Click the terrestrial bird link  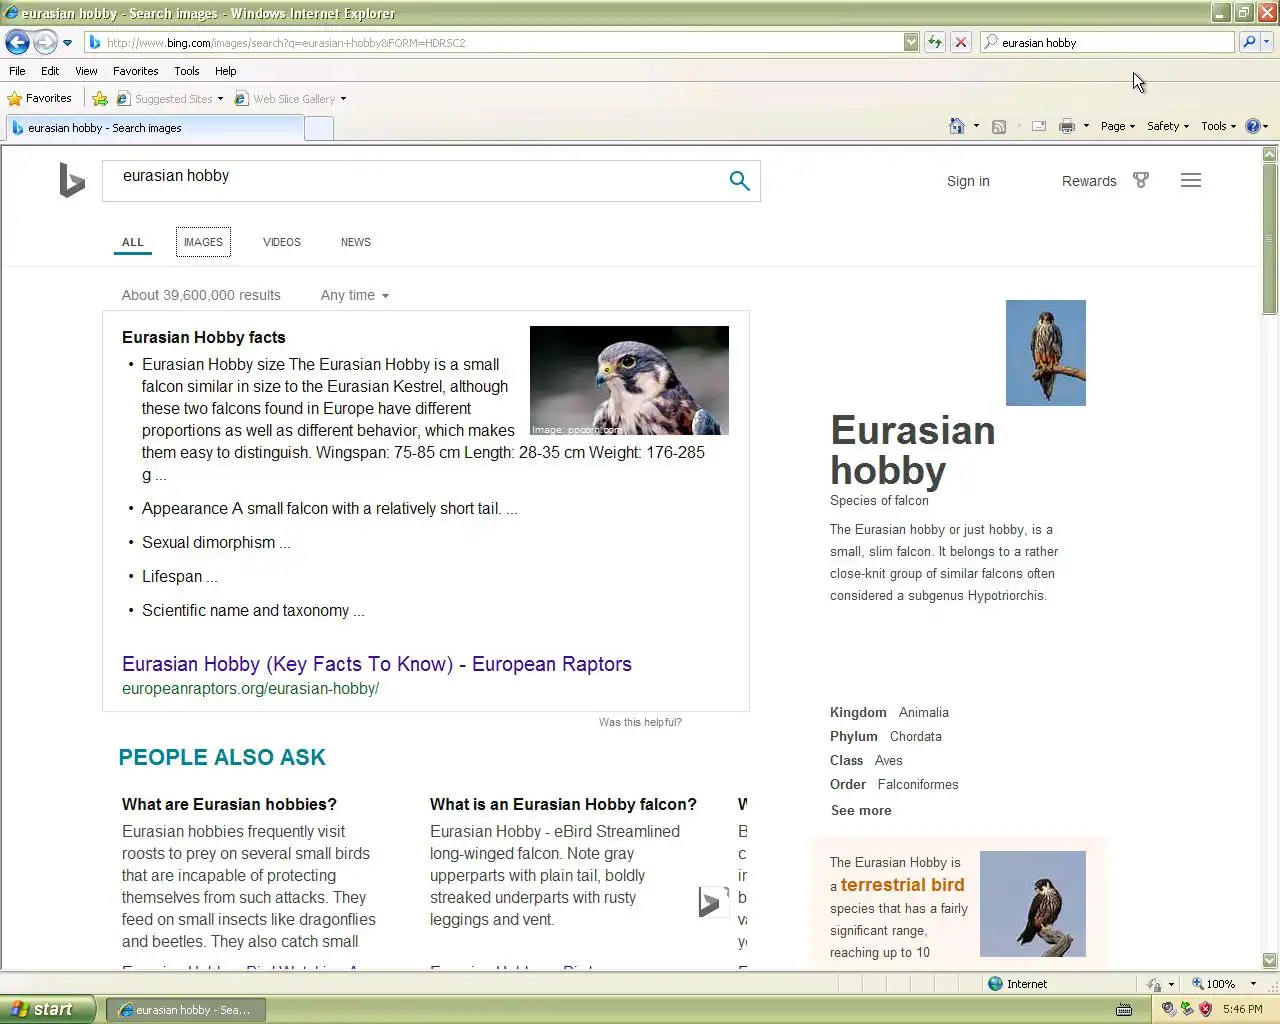pyautogui.click(x=902, y=885)
